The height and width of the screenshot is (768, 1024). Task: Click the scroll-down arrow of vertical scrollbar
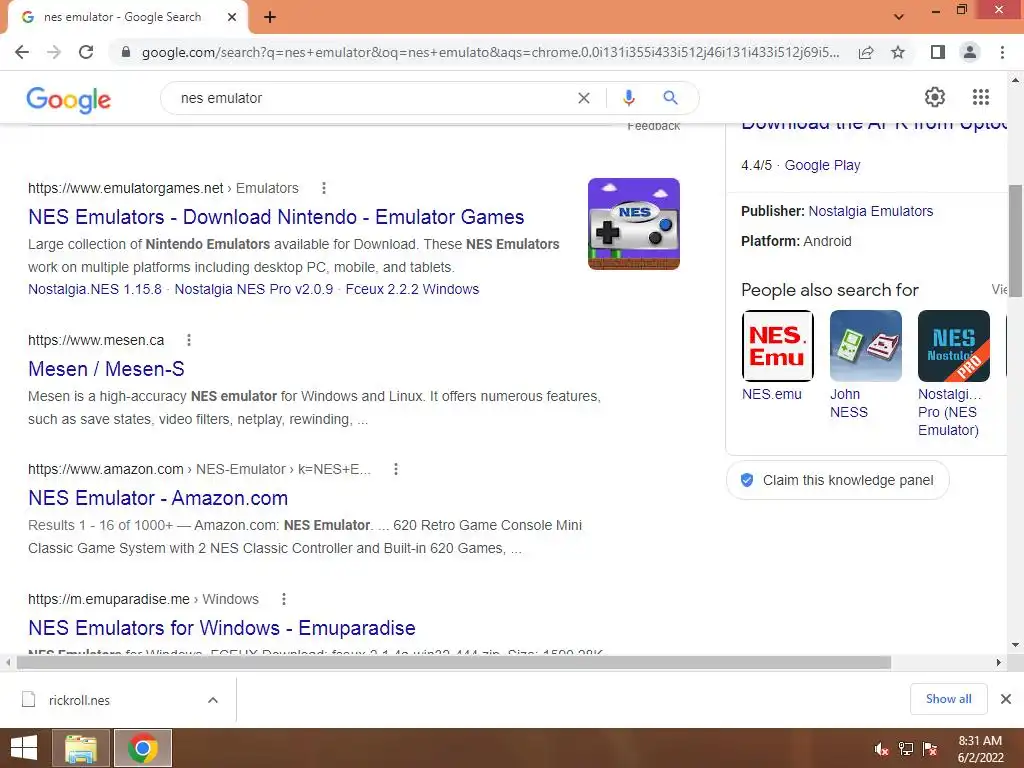[1015, 645]
